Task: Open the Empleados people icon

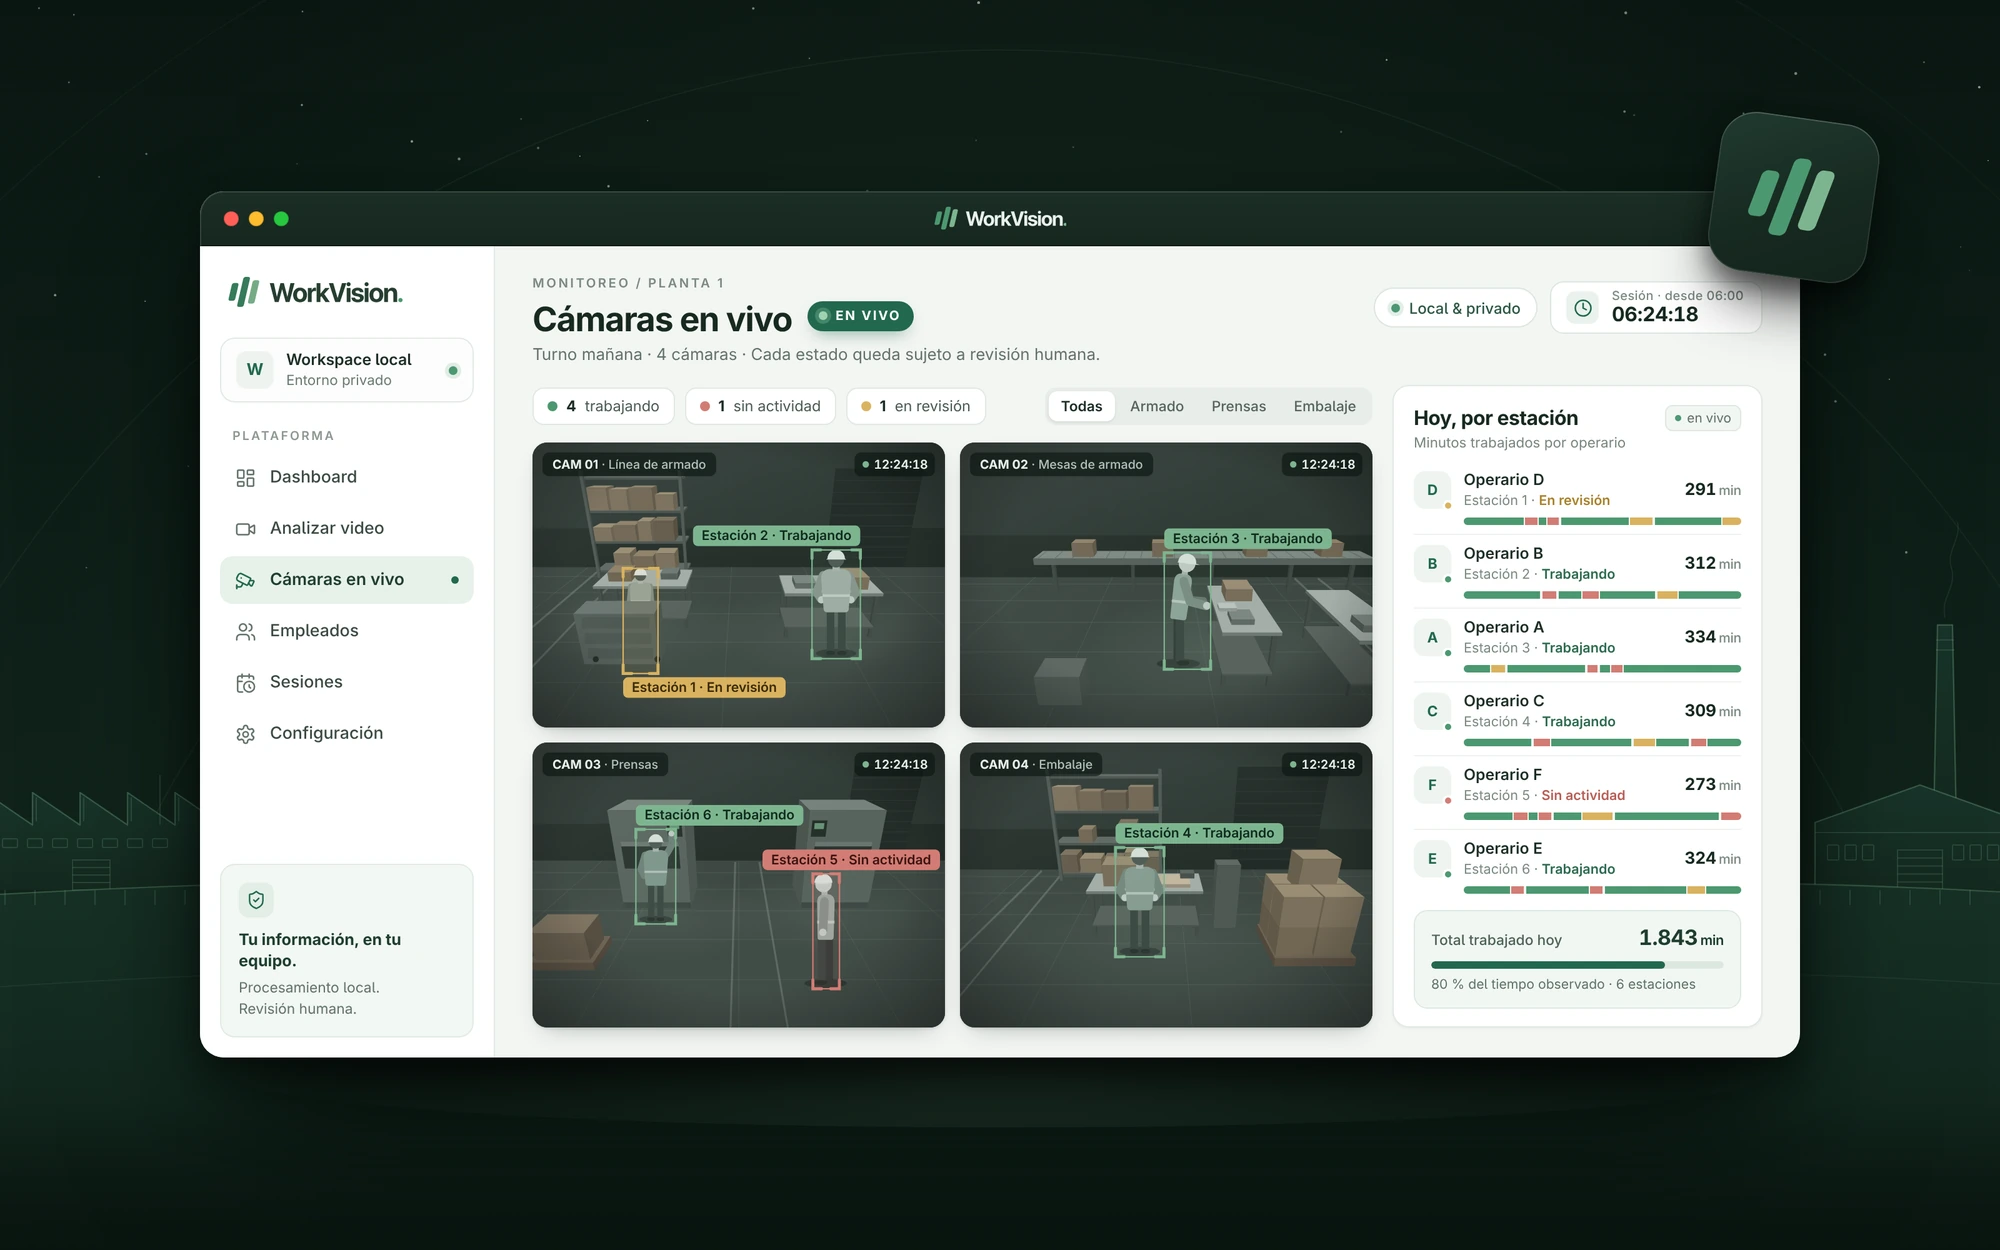Action: 245,631
